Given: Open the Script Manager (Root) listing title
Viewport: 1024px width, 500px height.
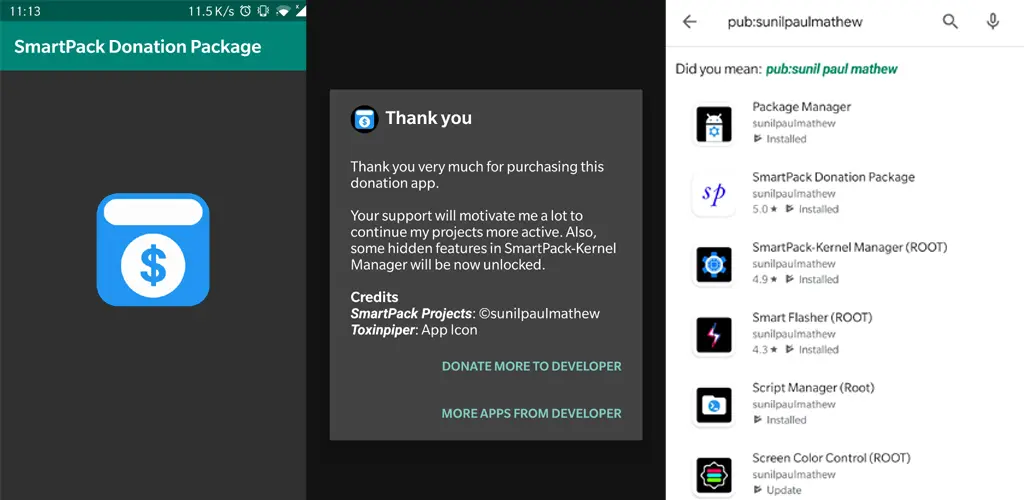Looking at the screenshot, I should pos(813,388).
